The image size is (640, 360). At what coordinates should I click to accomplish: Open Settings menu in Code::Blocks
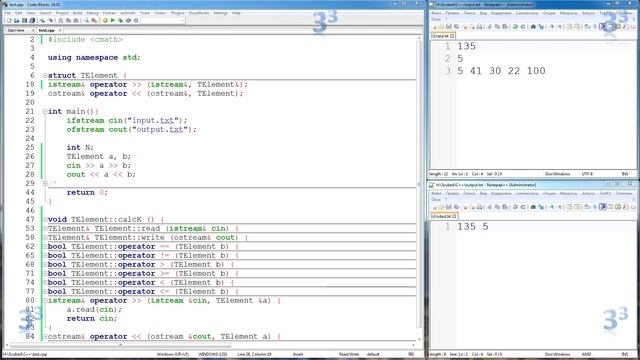pos(220,13)
